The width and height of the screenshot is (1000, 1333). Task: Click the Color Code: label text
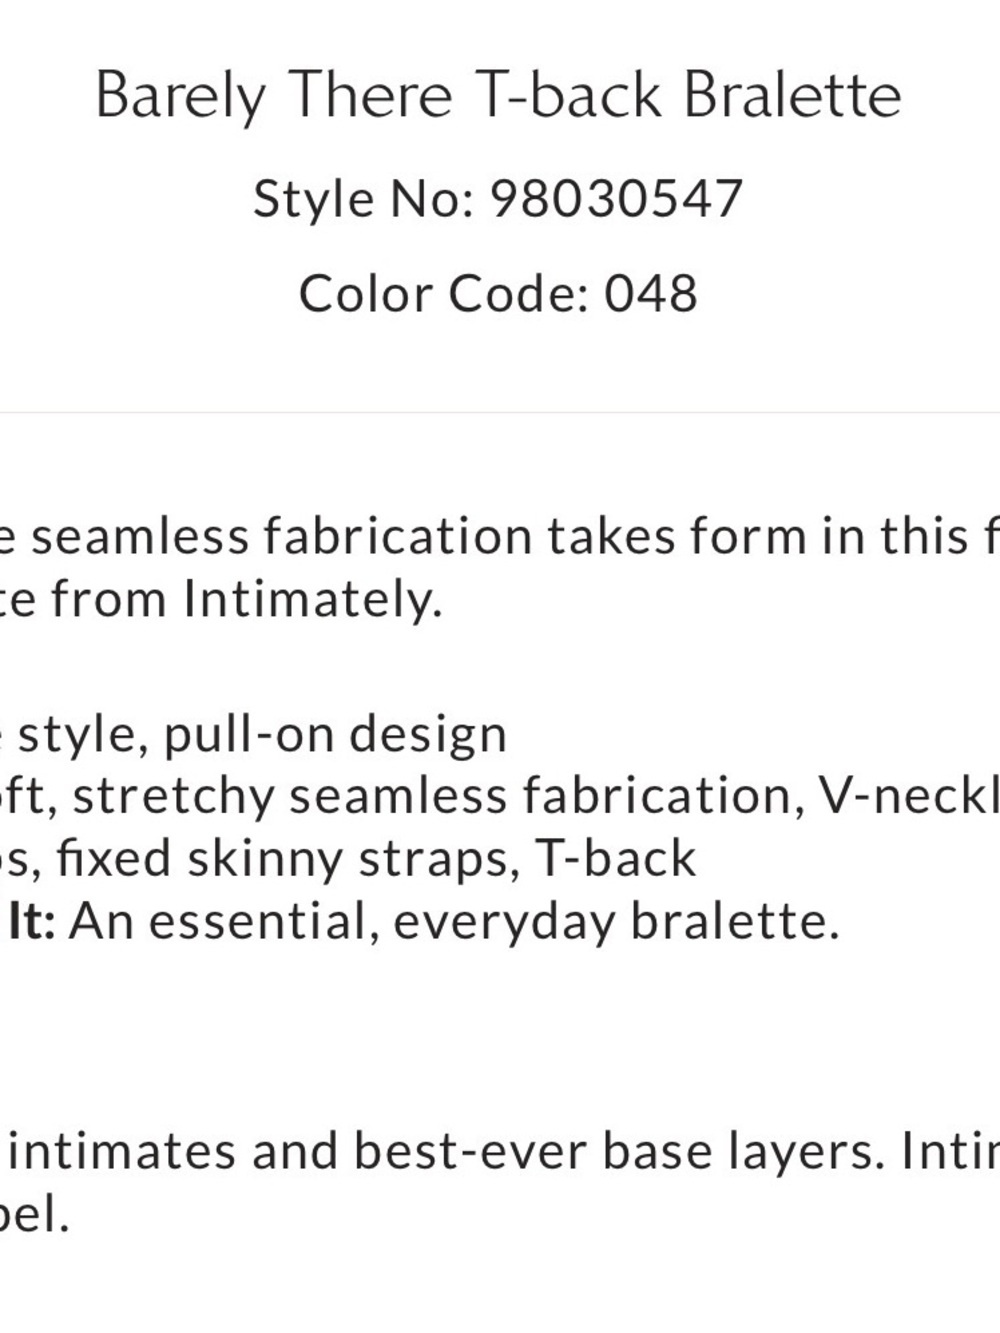pyautogui.click(x=443, y=294)
